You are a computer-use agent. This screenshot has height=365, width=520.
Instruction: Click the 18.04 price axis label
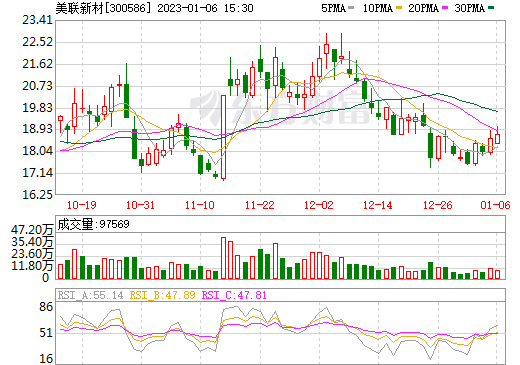coord(38,151)
